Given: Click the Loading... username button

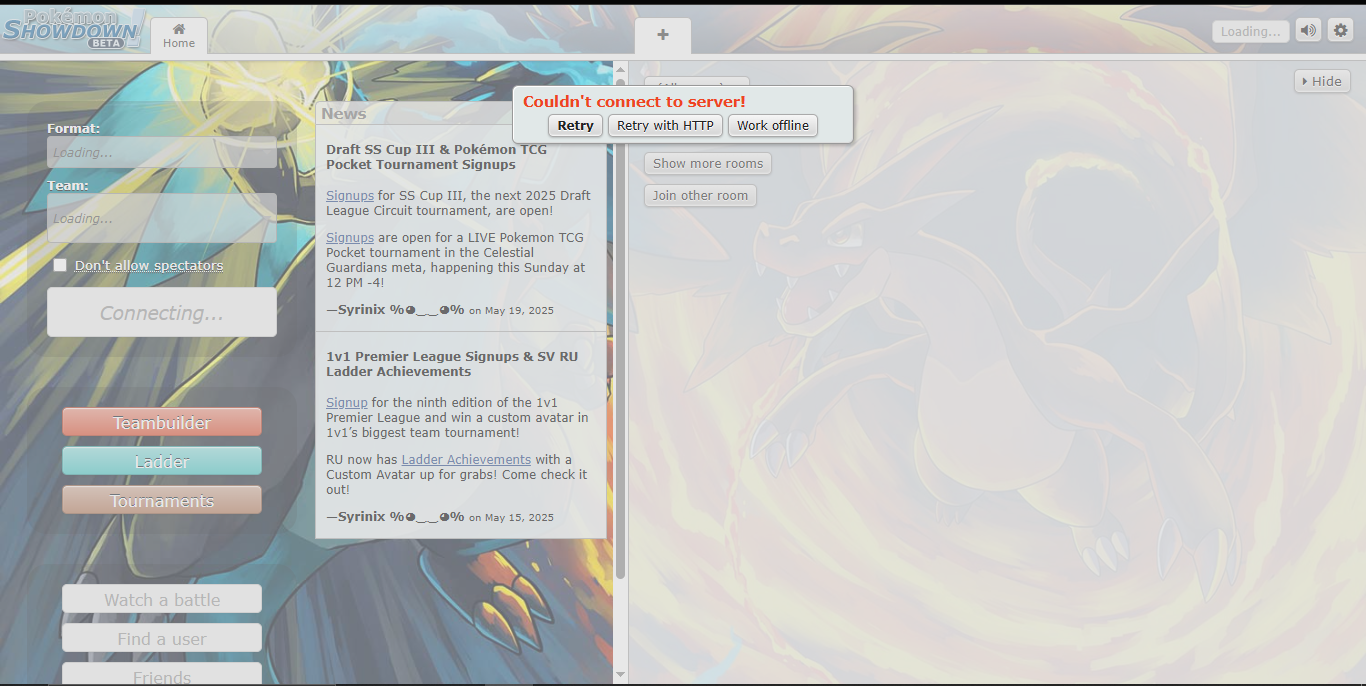Looking at the screenshot, I should [x=1251, y=31].
